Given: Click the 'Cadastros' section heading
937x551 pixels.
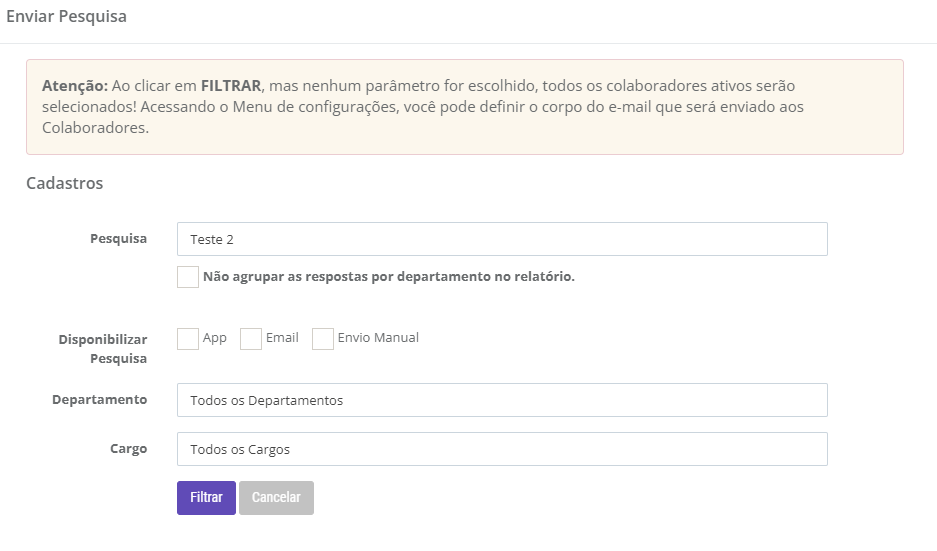Looking at the screenshot, I should click(x=65, y=183).
